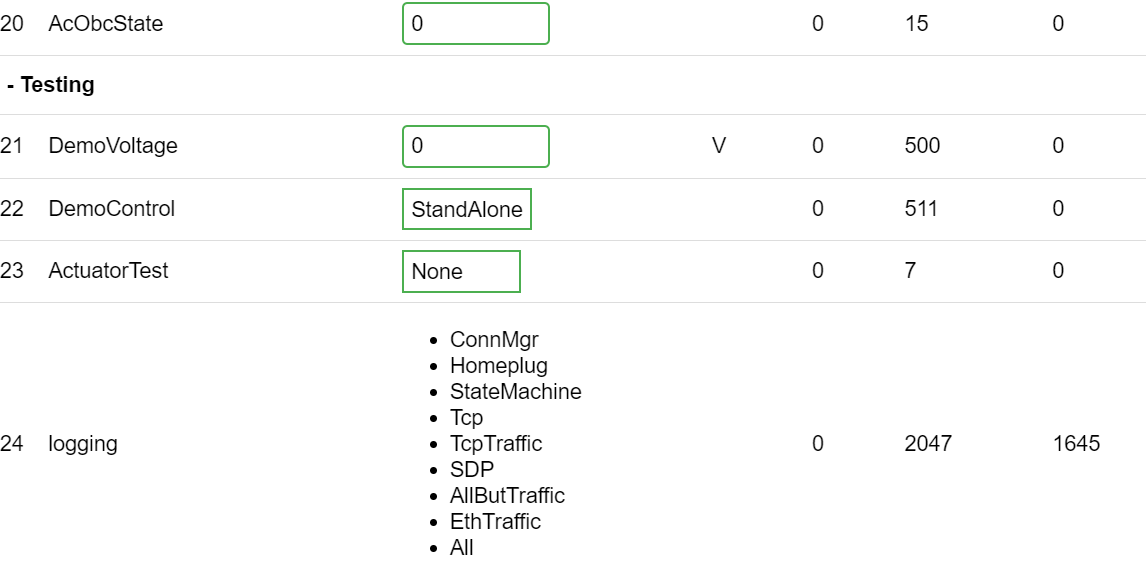This screenshot has height=568, width=1146.
Task: Choose AllButTraffic logging option
Action: point(507,495)
